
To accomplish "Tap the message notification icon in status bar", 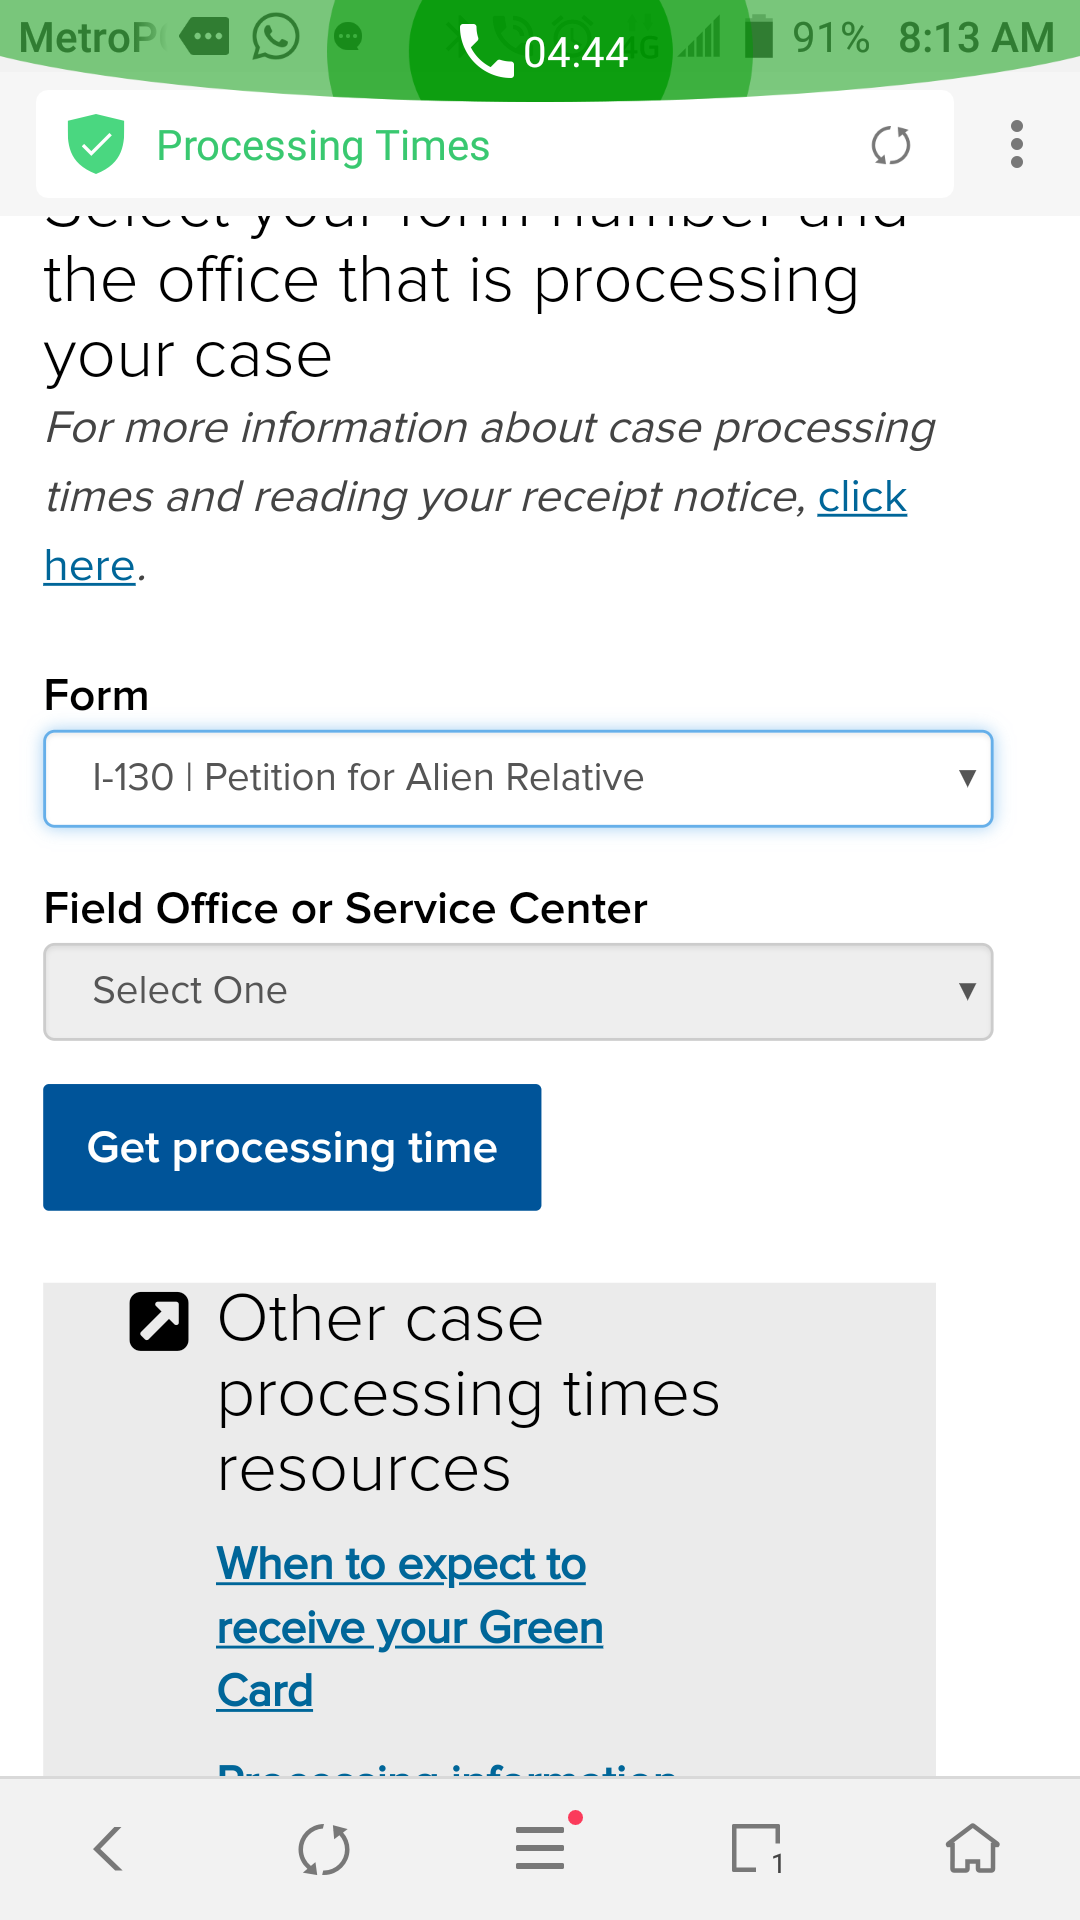I will click(x=204, y=37).
